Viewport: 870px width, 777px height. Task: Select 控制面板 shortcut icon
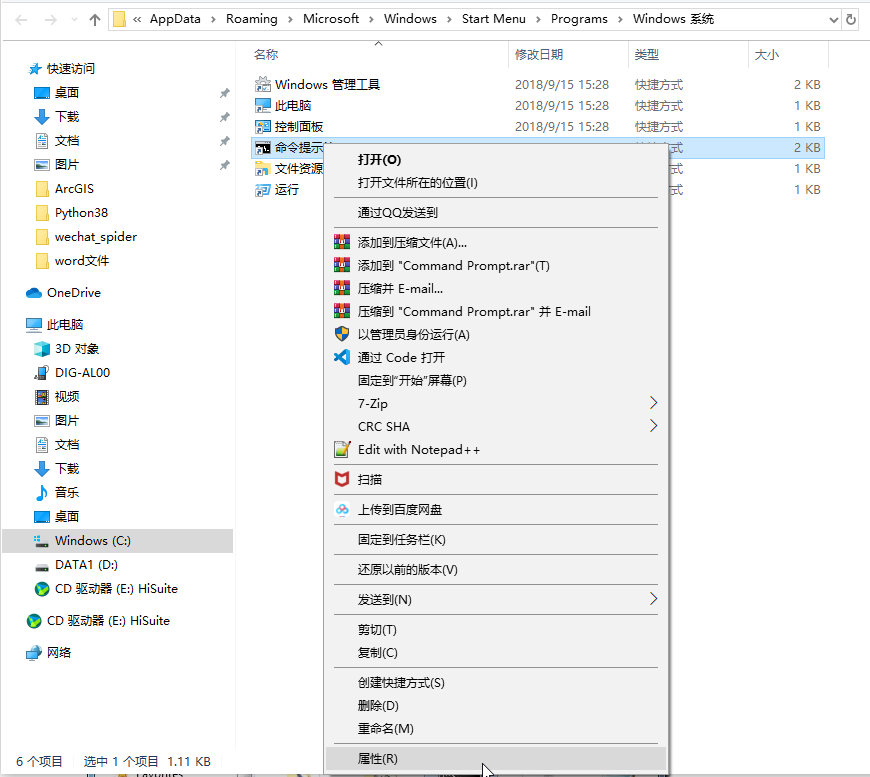(262, 127)
